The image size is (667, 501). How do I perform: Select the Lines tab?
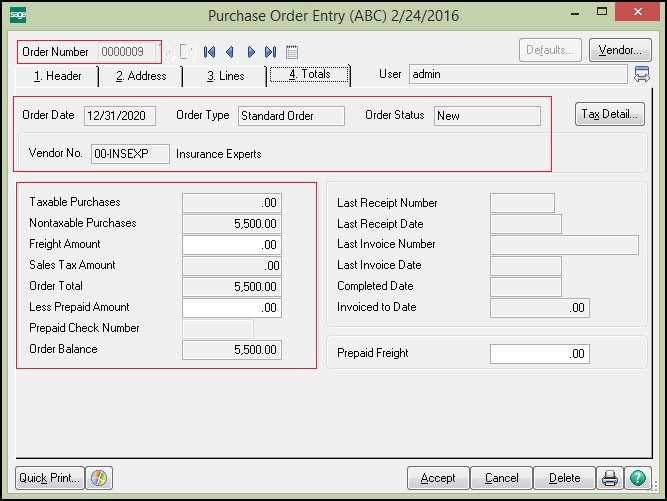tap(225, 75)
